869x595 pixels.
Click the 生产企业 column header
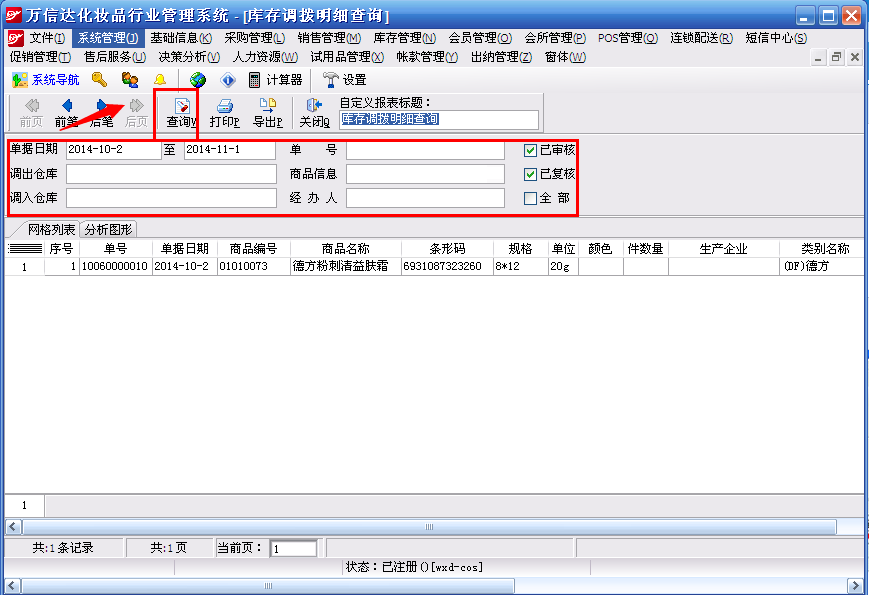click(723, 249)
